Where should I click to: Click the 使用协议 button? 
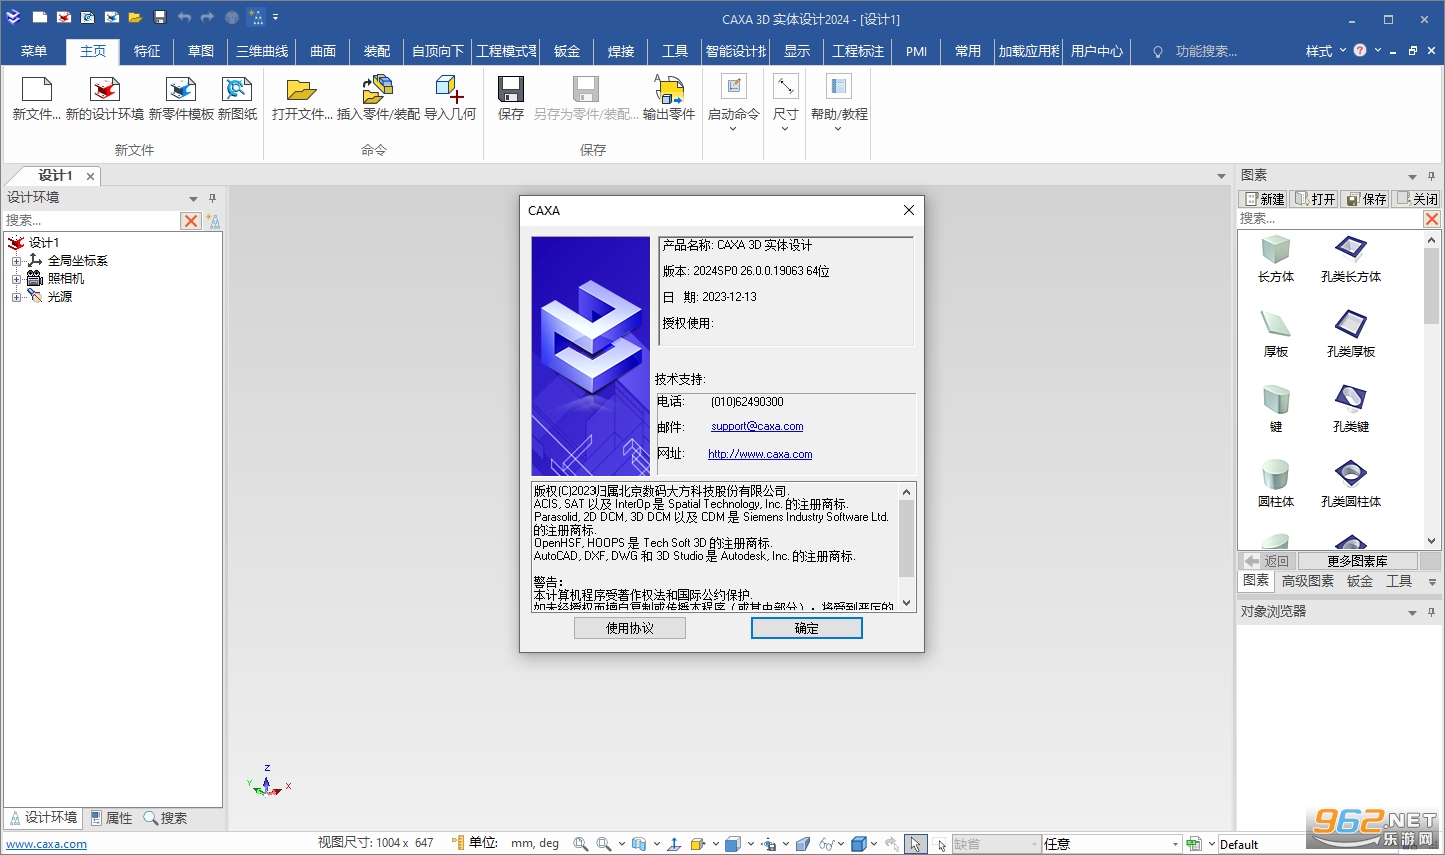[630, 628]
